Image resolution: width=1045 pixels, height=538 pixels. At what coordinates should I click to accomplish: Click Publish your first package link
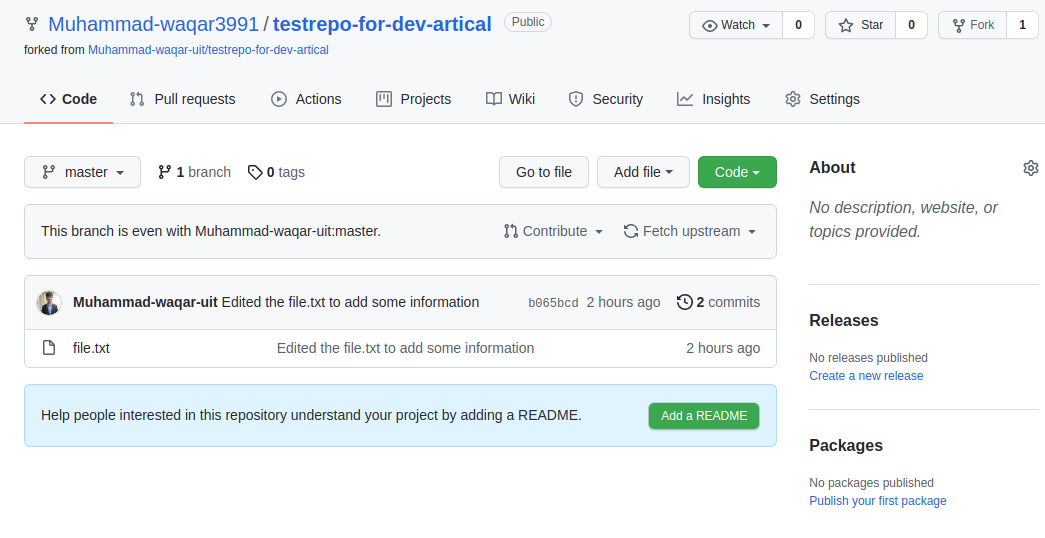coord(878,501)
